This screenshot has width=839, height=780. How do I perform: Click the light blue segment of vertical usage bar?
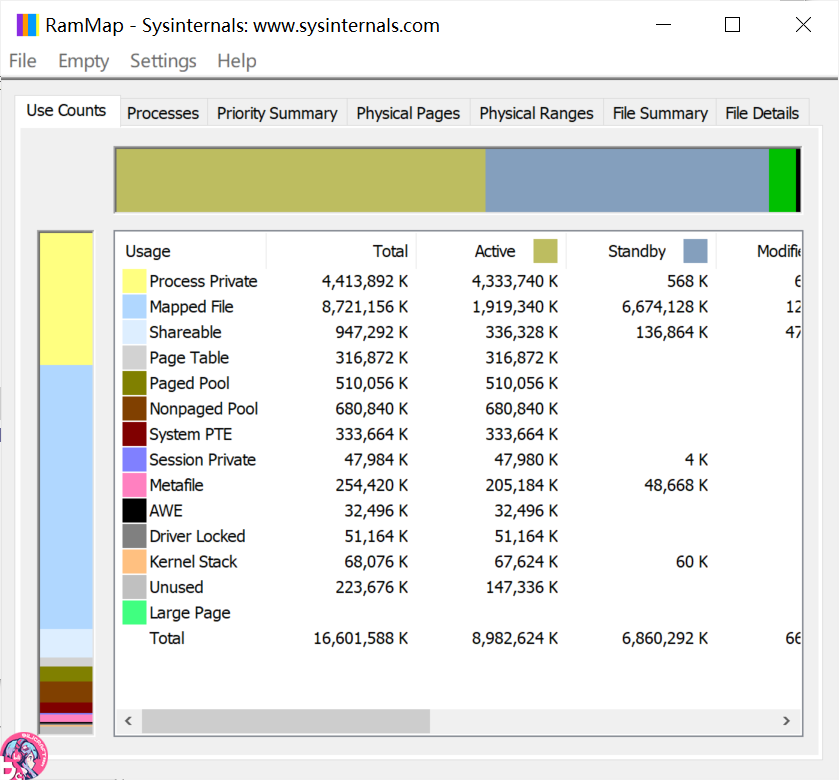66,497
